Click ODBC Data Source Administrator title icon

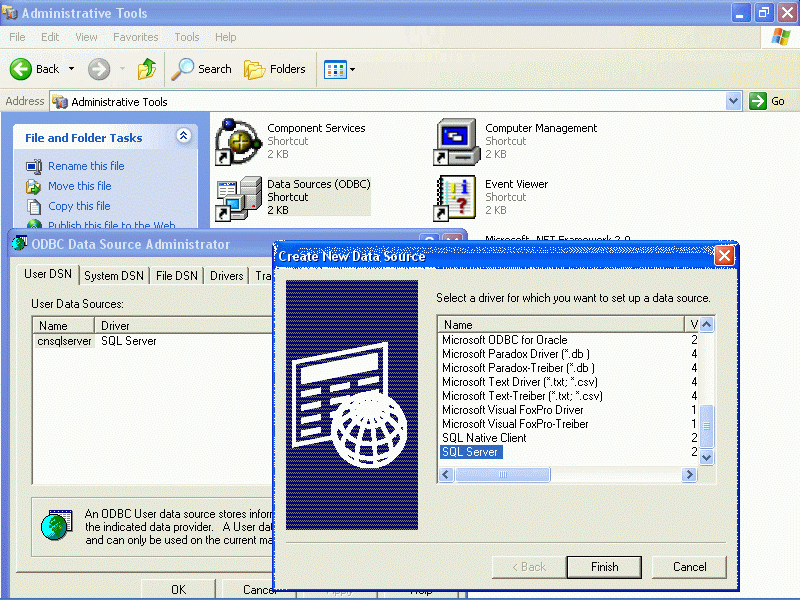(x=19, y=243)
